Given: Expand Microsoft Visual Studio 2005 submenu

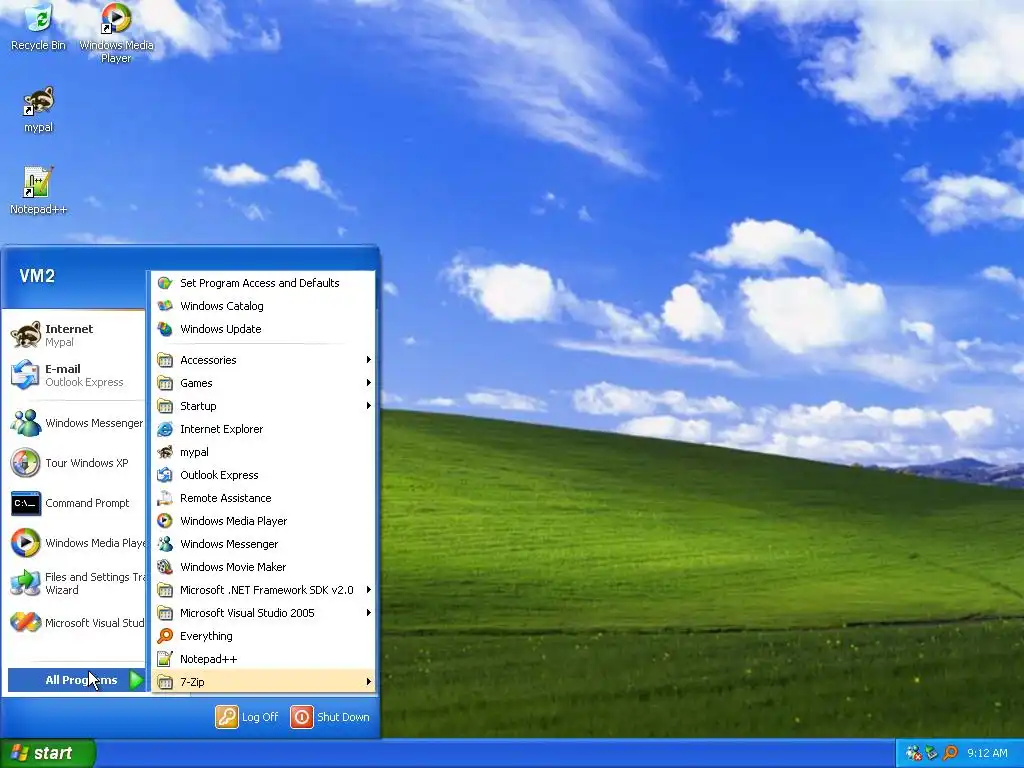Looking at the screenshot, I should 264,613.
